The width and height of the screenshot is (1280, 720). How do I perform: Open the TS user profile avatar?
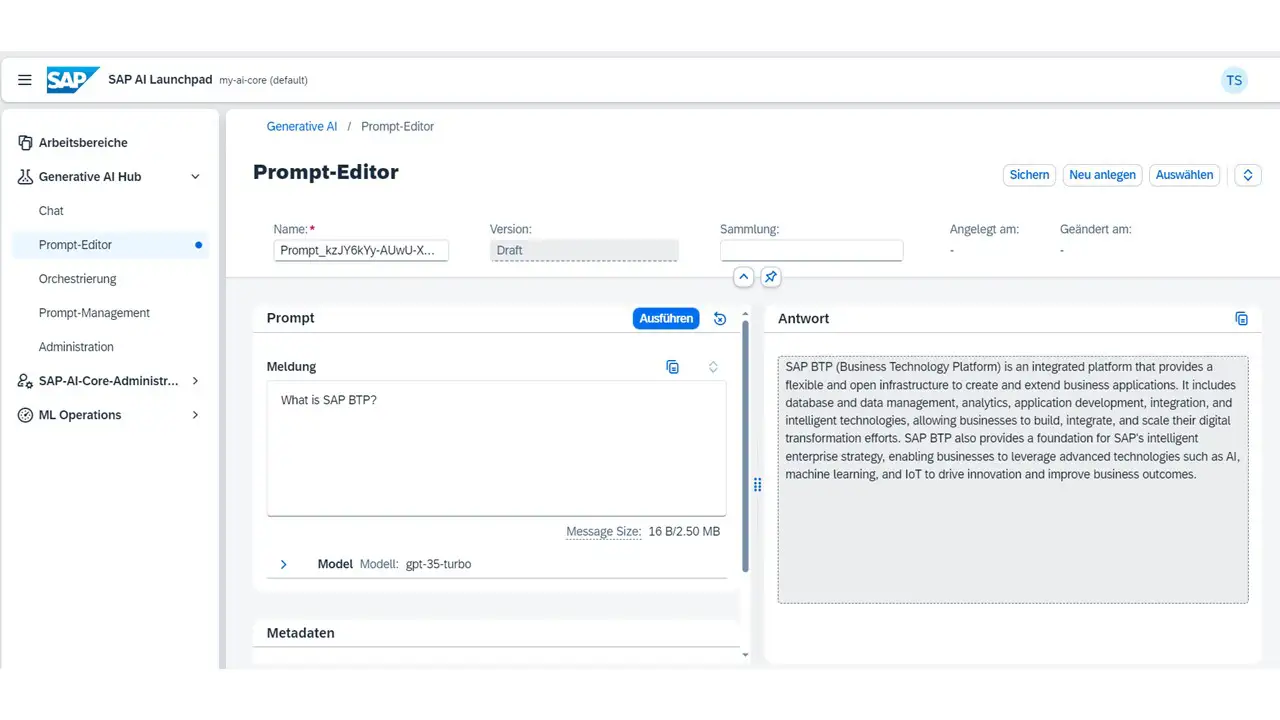(1234, 81)
